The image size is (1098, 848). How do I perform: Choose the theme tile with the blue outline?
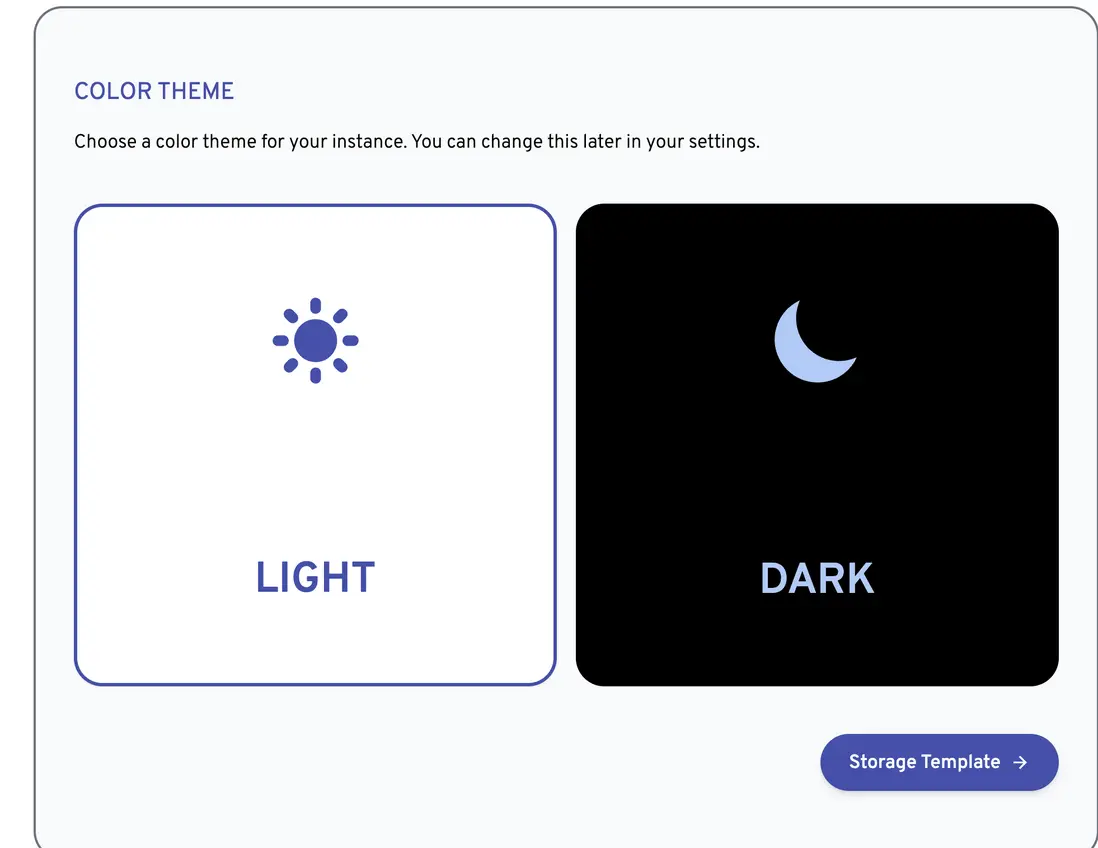click(315, 445)
